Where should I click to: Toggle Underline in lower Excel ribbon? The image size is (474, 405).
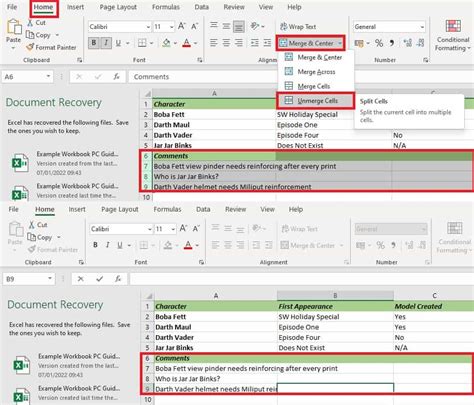point(120,245)
